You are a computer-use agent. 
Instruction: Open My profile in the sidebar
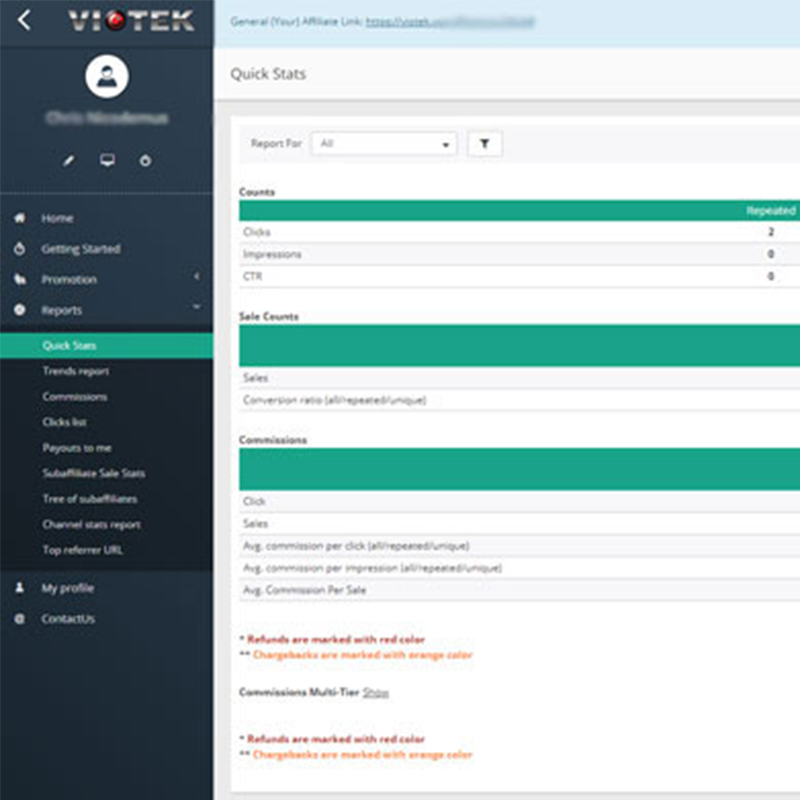click(x=67, y=588)
